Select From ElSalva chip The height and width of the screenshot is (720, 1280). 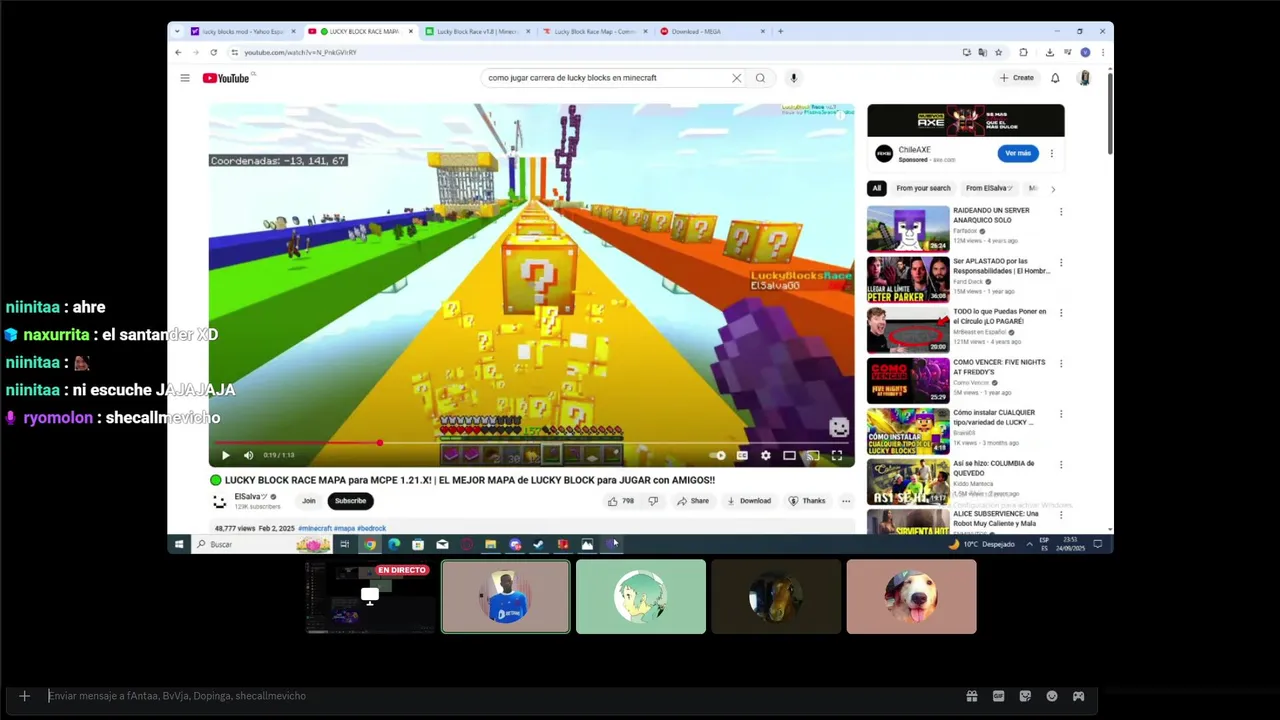click(x=989, y=188)
